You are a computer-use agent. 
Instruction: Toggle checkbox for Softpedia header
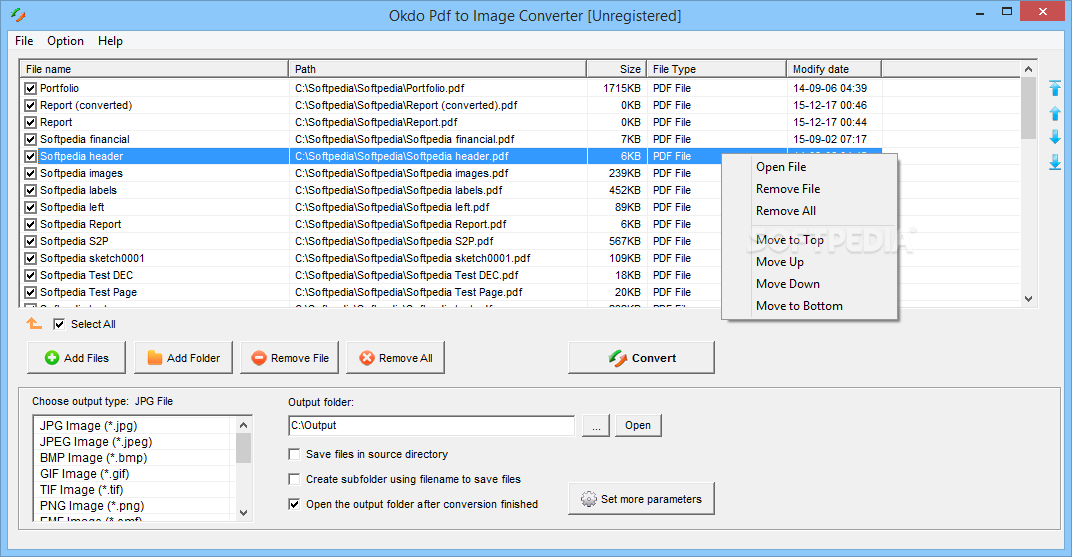point(30,157)
